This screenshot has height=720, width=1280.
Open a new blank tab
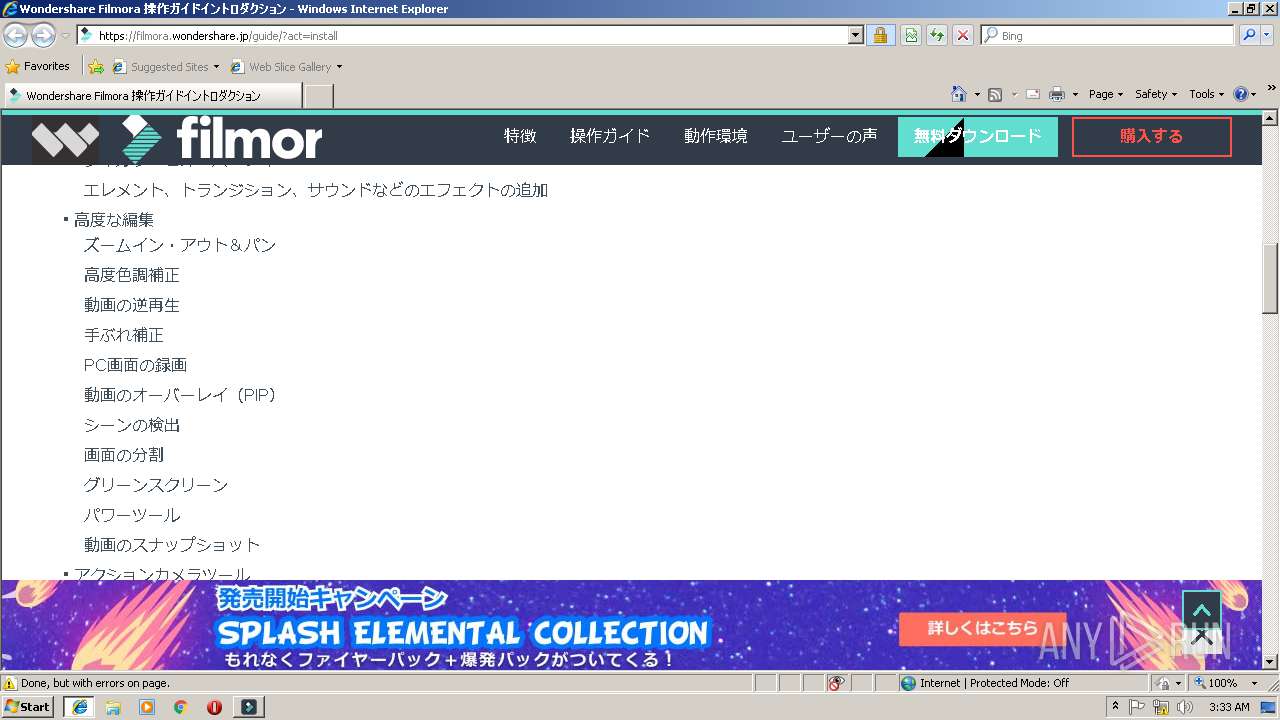[318, 96]
